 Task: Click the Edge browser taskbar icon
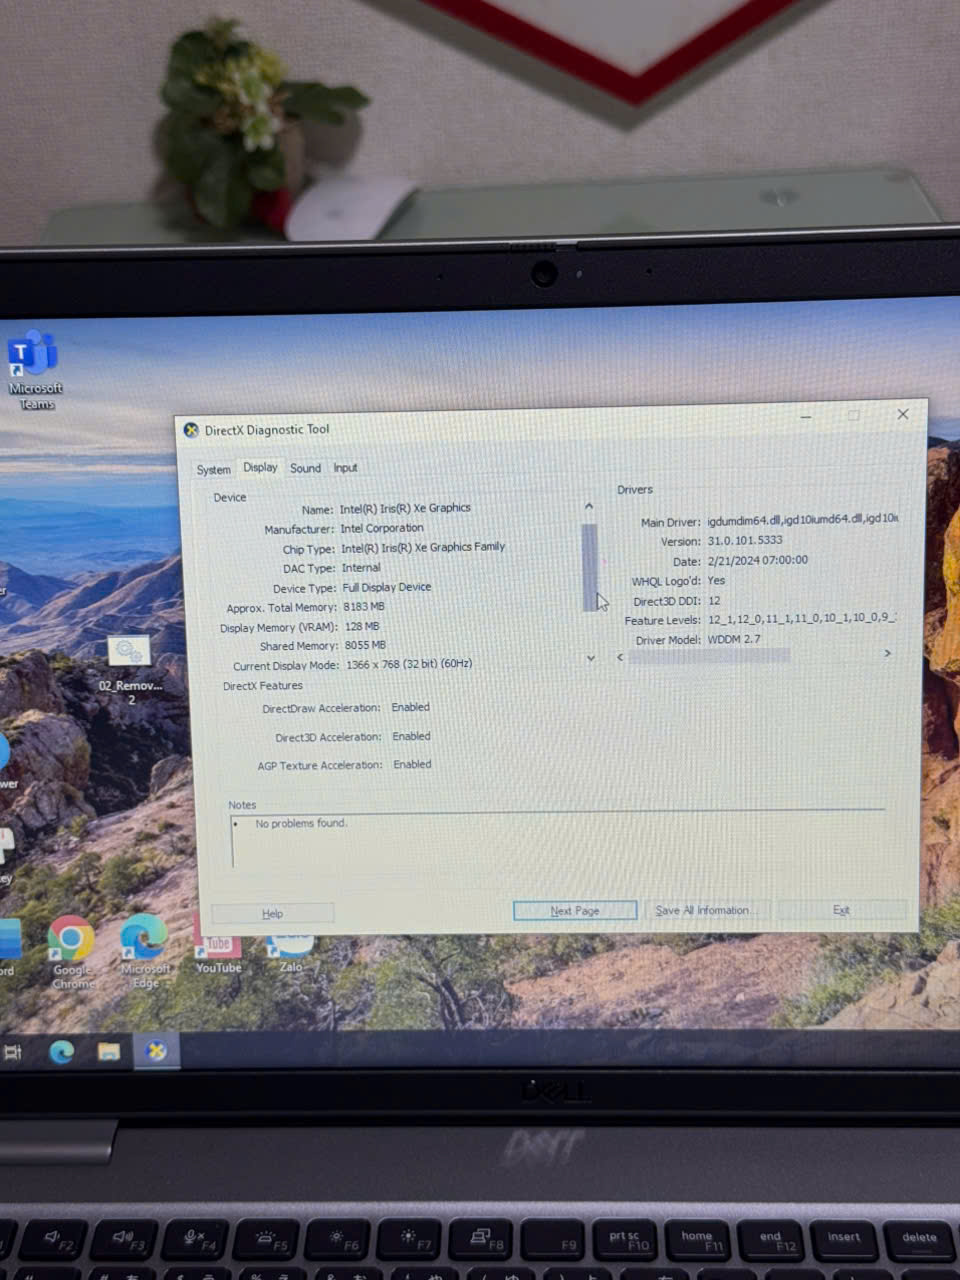point(61,1051)
